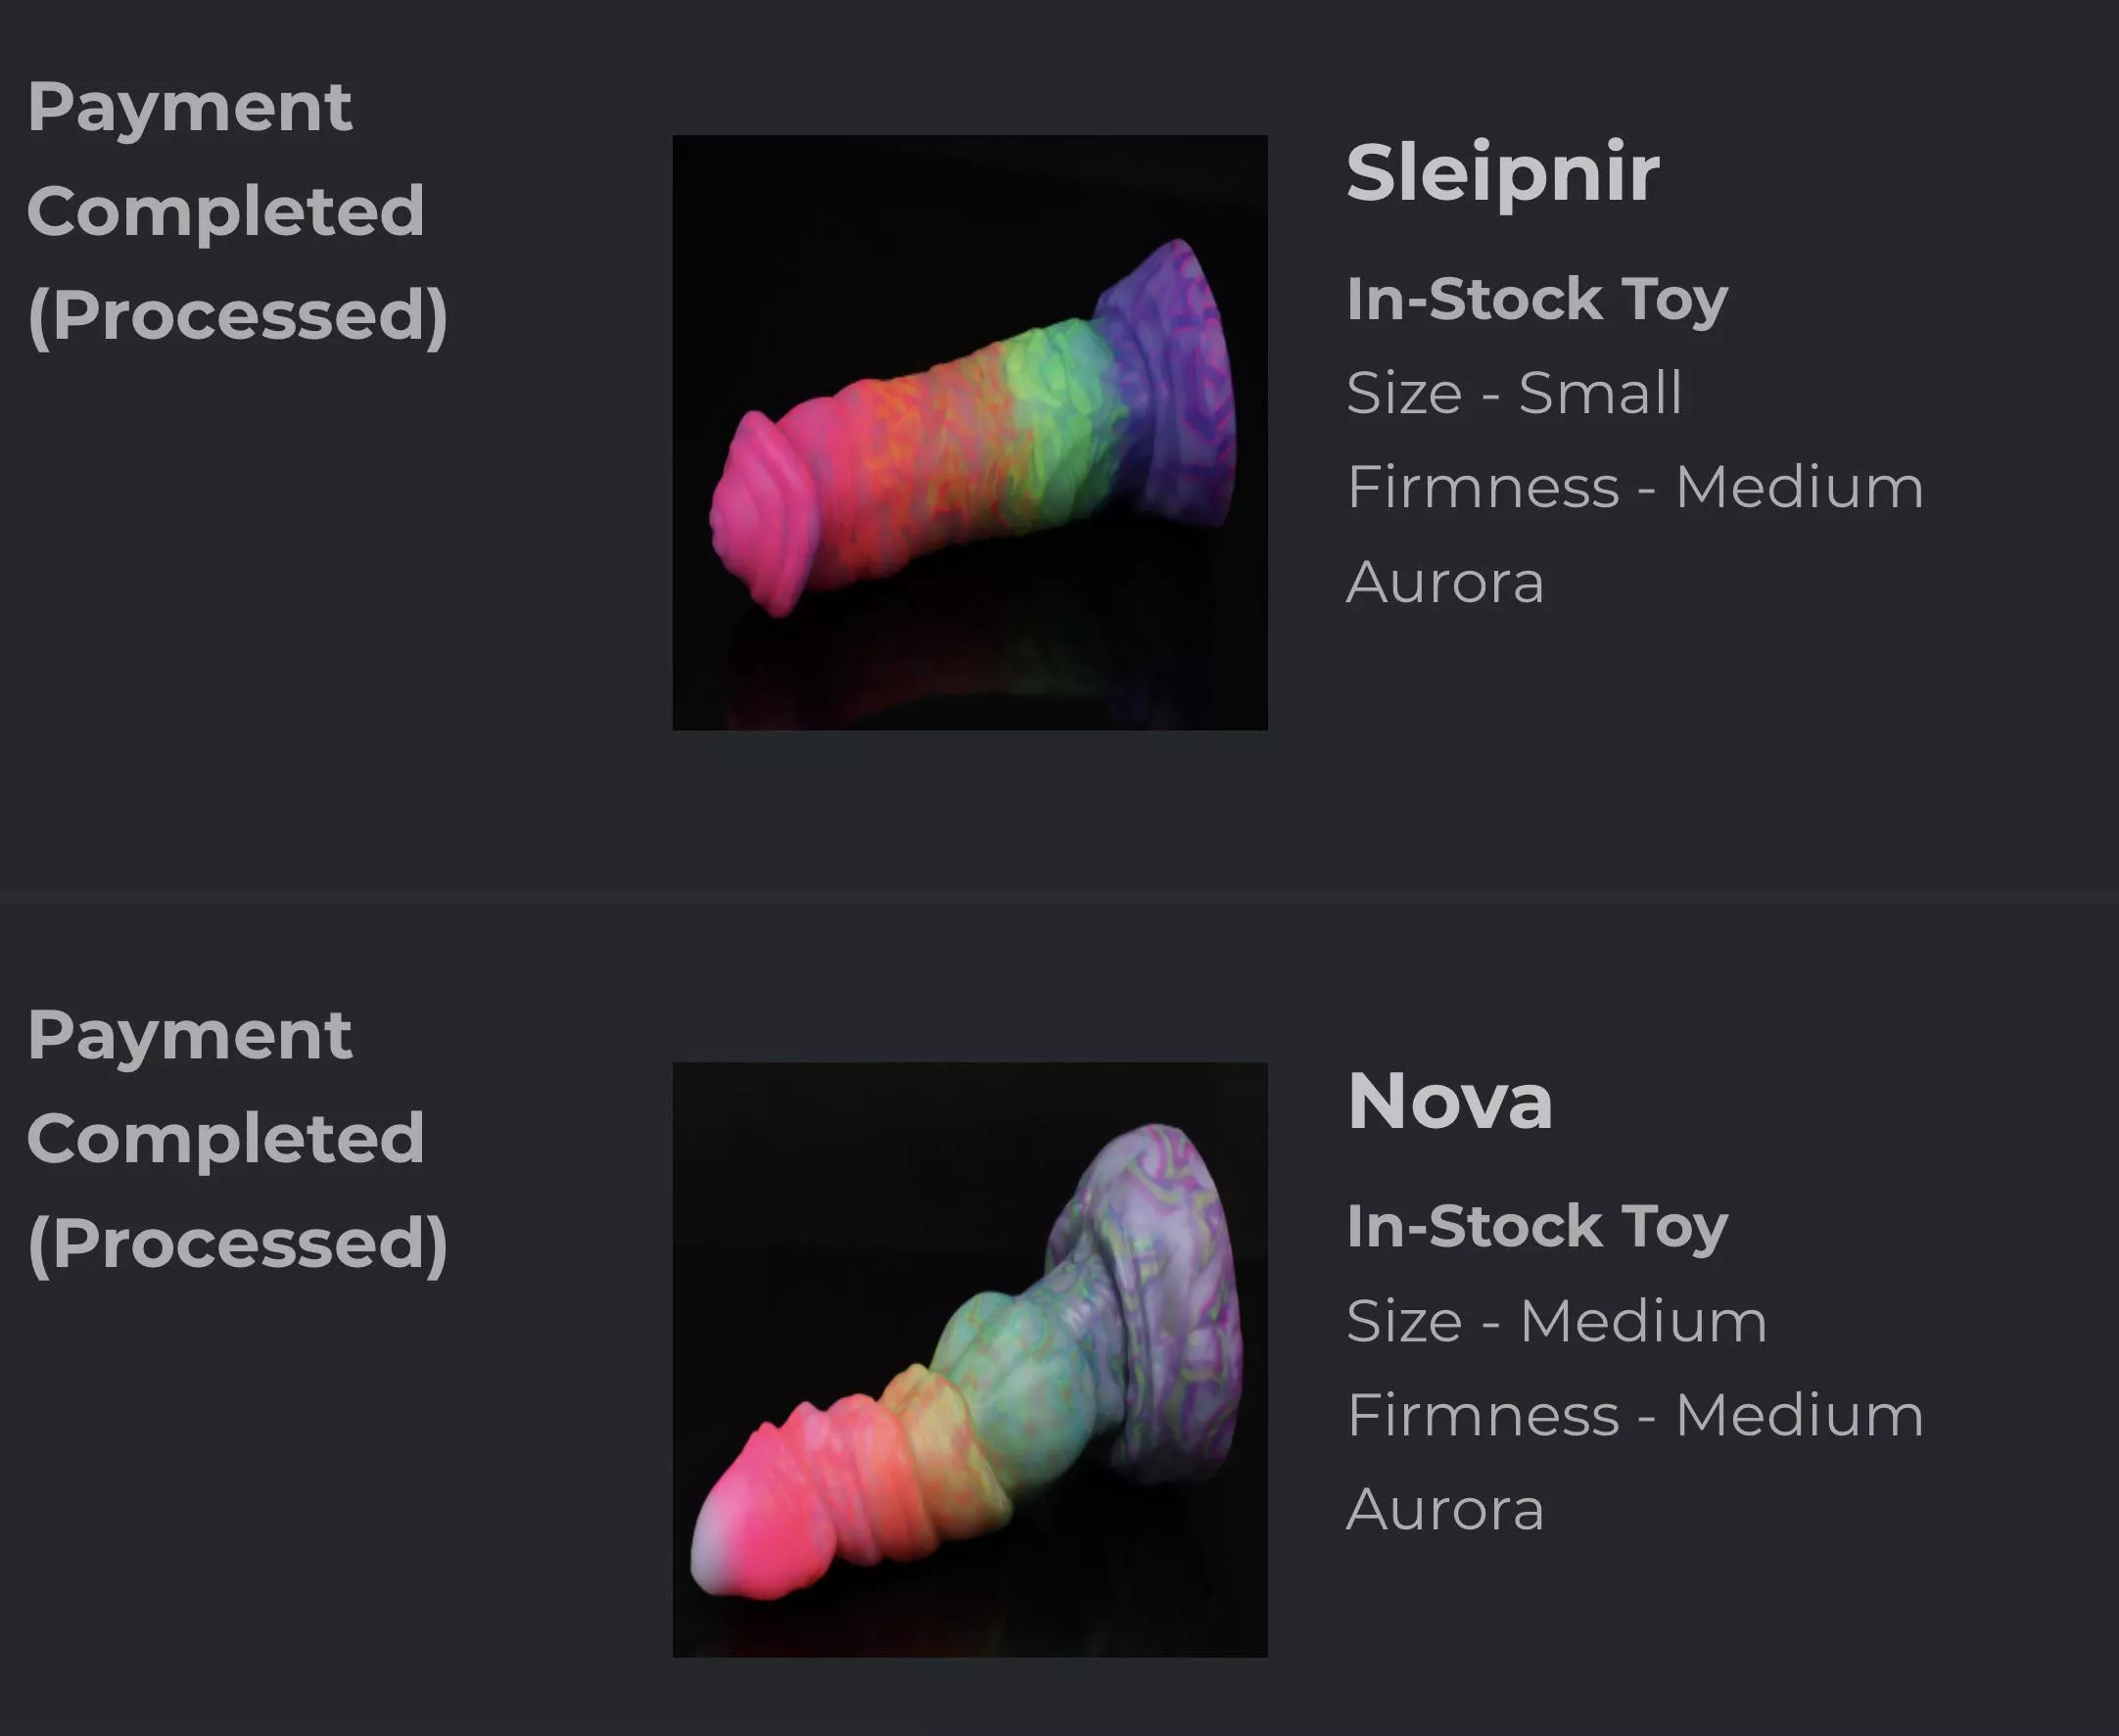Click the Aurora color label under Nova
2119x1736 pixels.
click(1445, 1509)
